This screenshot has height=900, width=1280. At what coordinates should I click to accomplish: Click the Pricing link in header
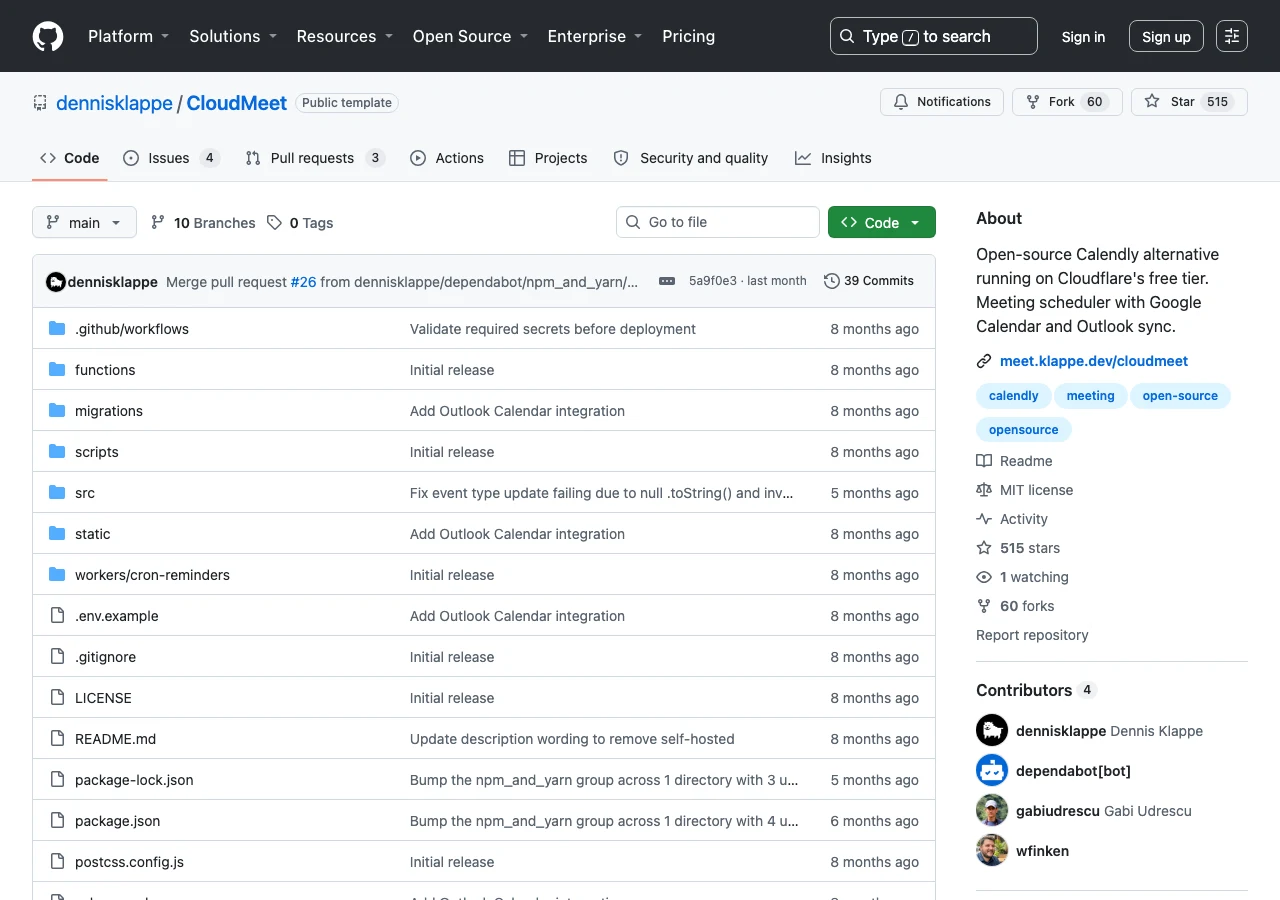point(688,36)
